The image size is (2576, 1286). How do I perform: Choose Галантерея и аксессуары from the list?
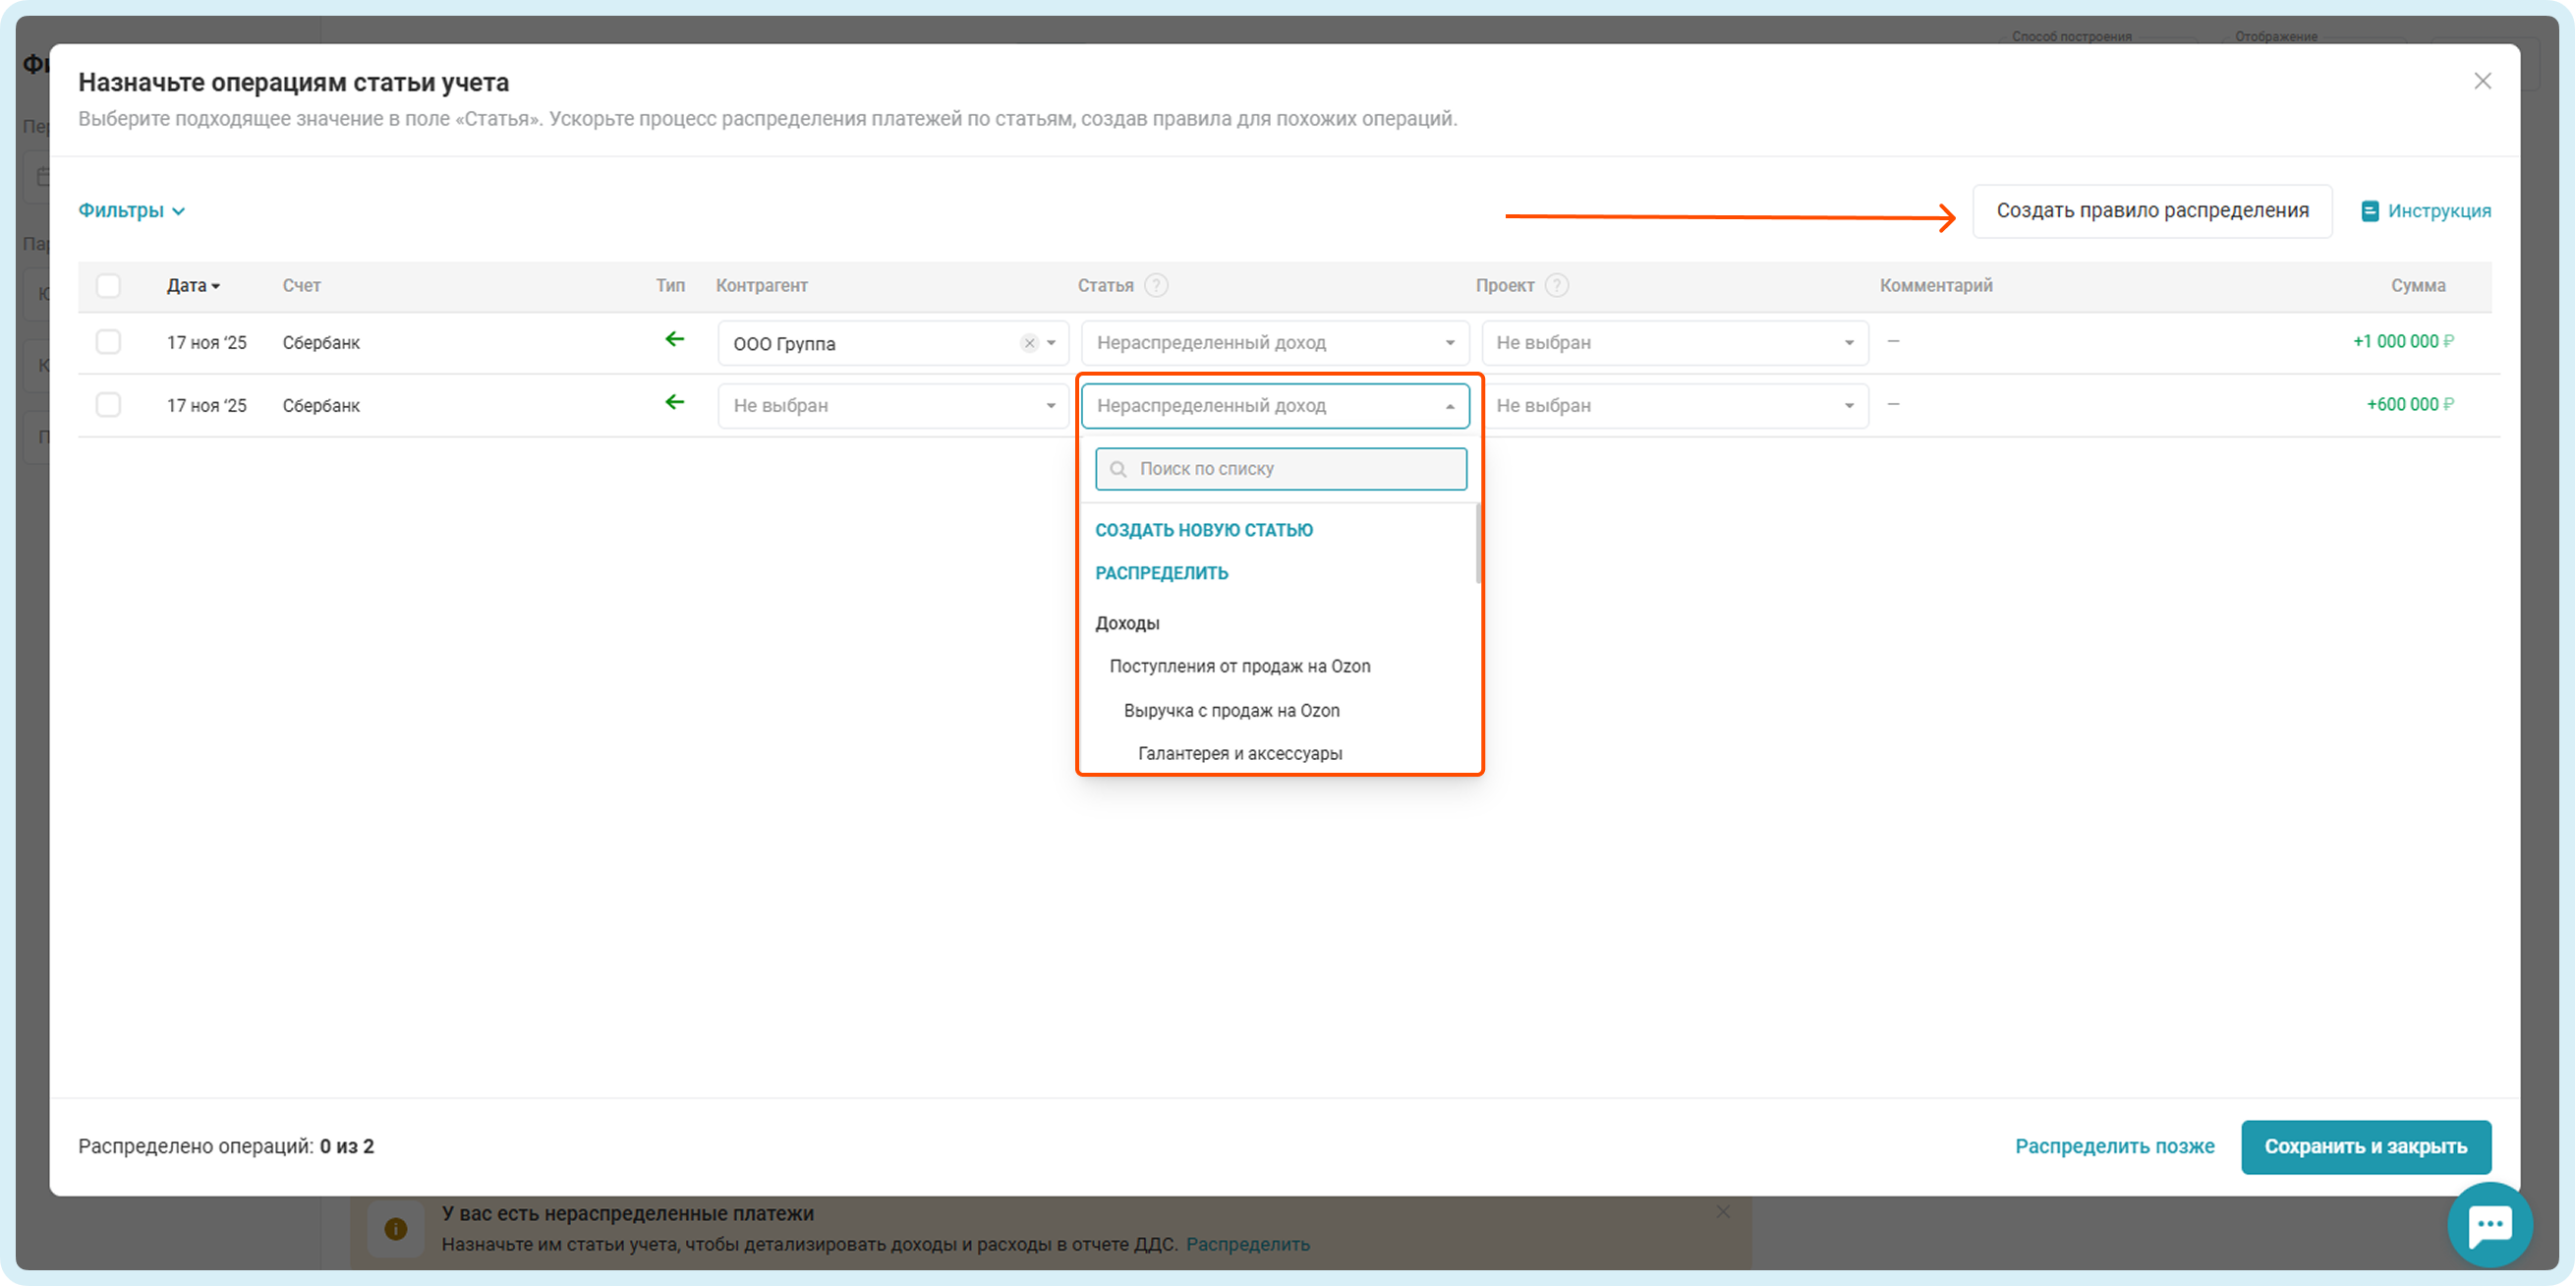tap(1239, 754)
